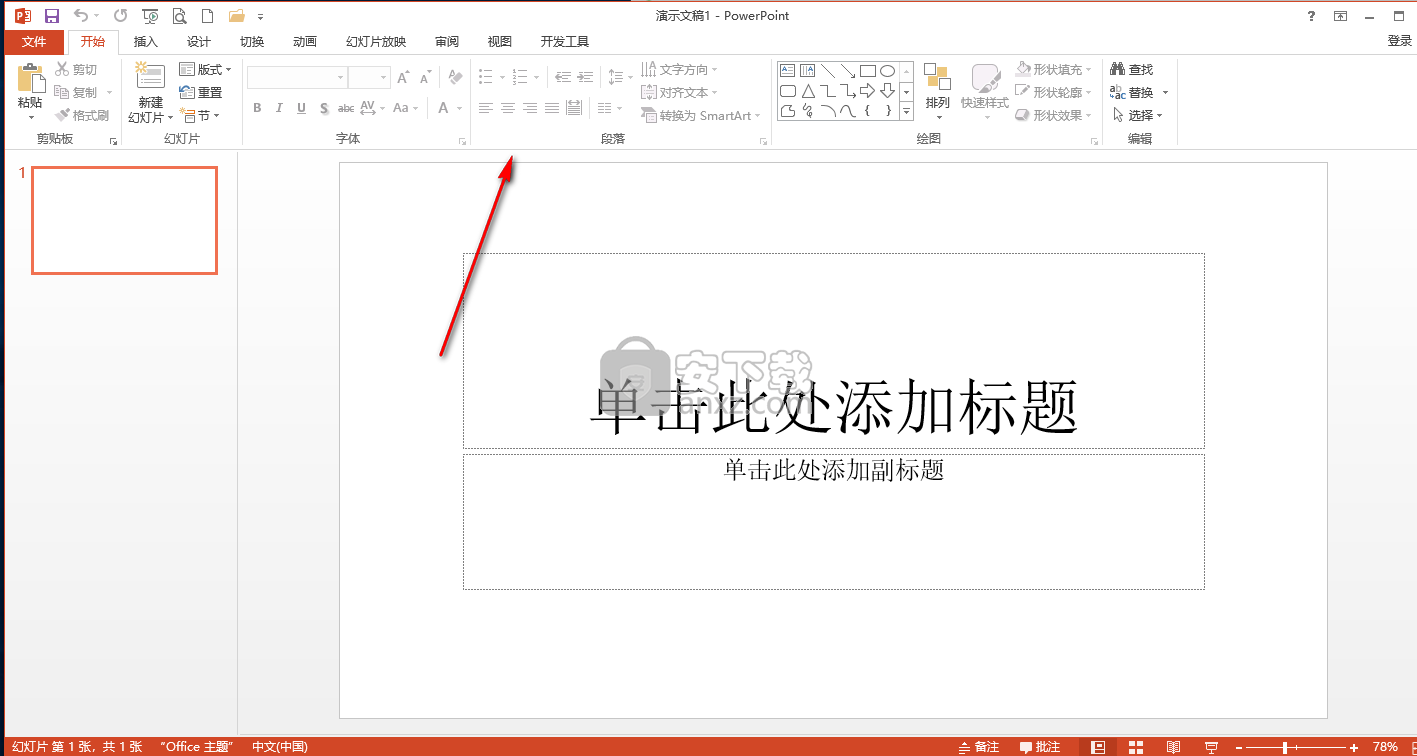The height and width of the screenshot is (756, 1417).
Task: Open the font name combo box
Action: [297, 77]
